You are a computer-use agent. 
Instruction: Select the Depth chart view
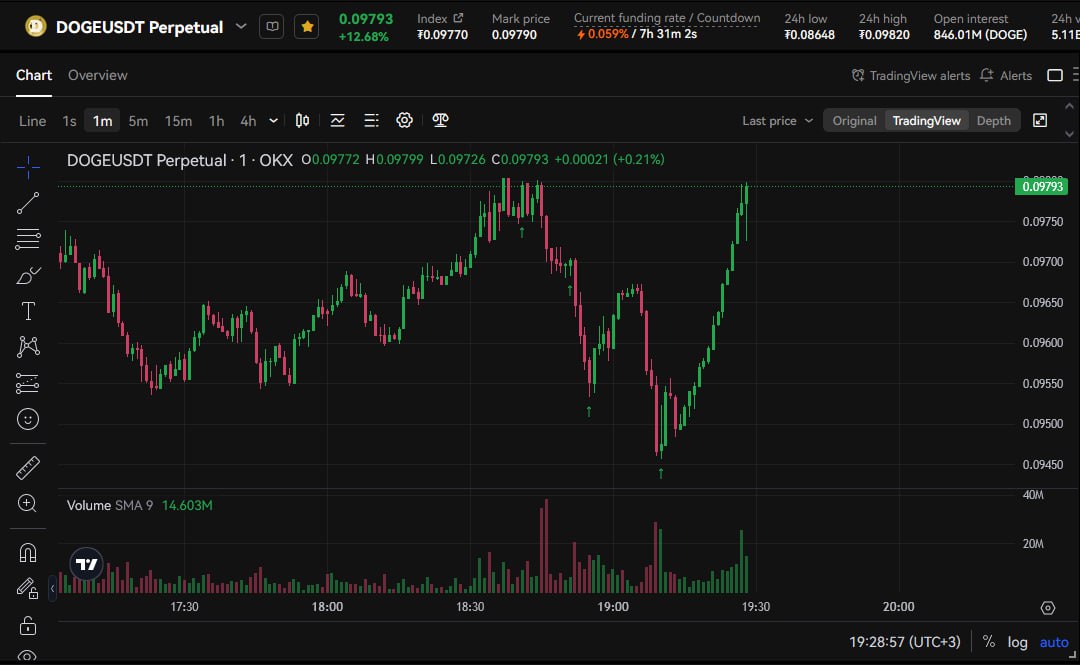pos(993,121)
